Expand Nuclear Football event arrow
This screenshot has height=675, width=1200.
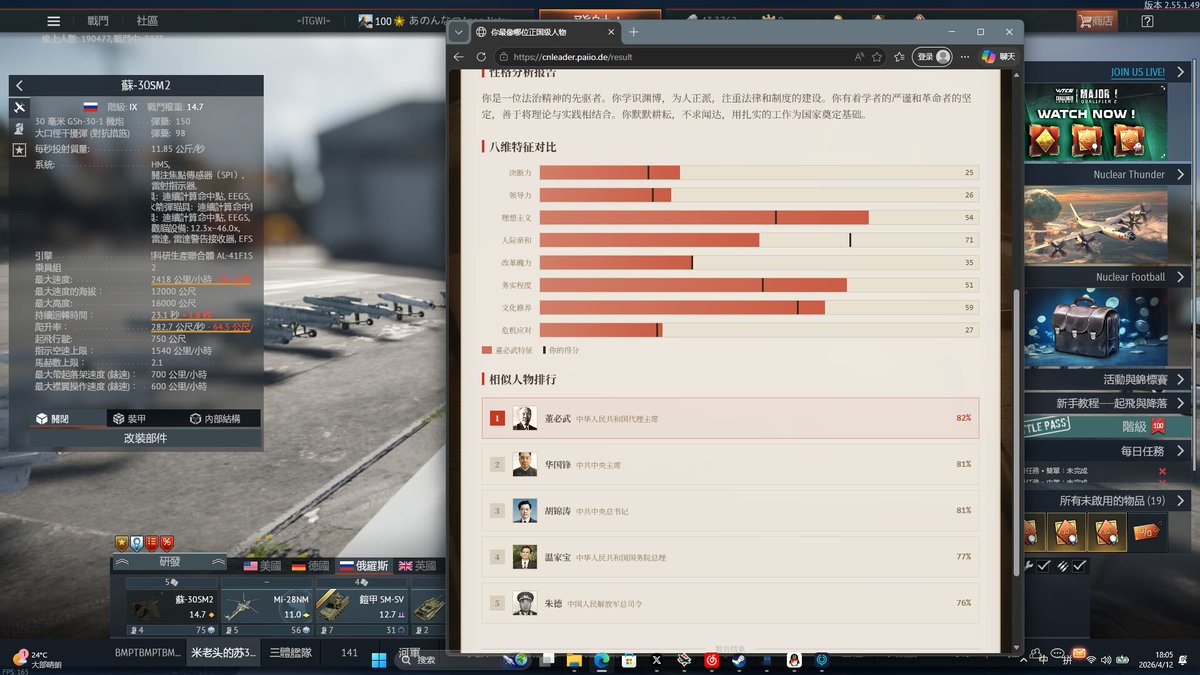[x=1180, y=277]
